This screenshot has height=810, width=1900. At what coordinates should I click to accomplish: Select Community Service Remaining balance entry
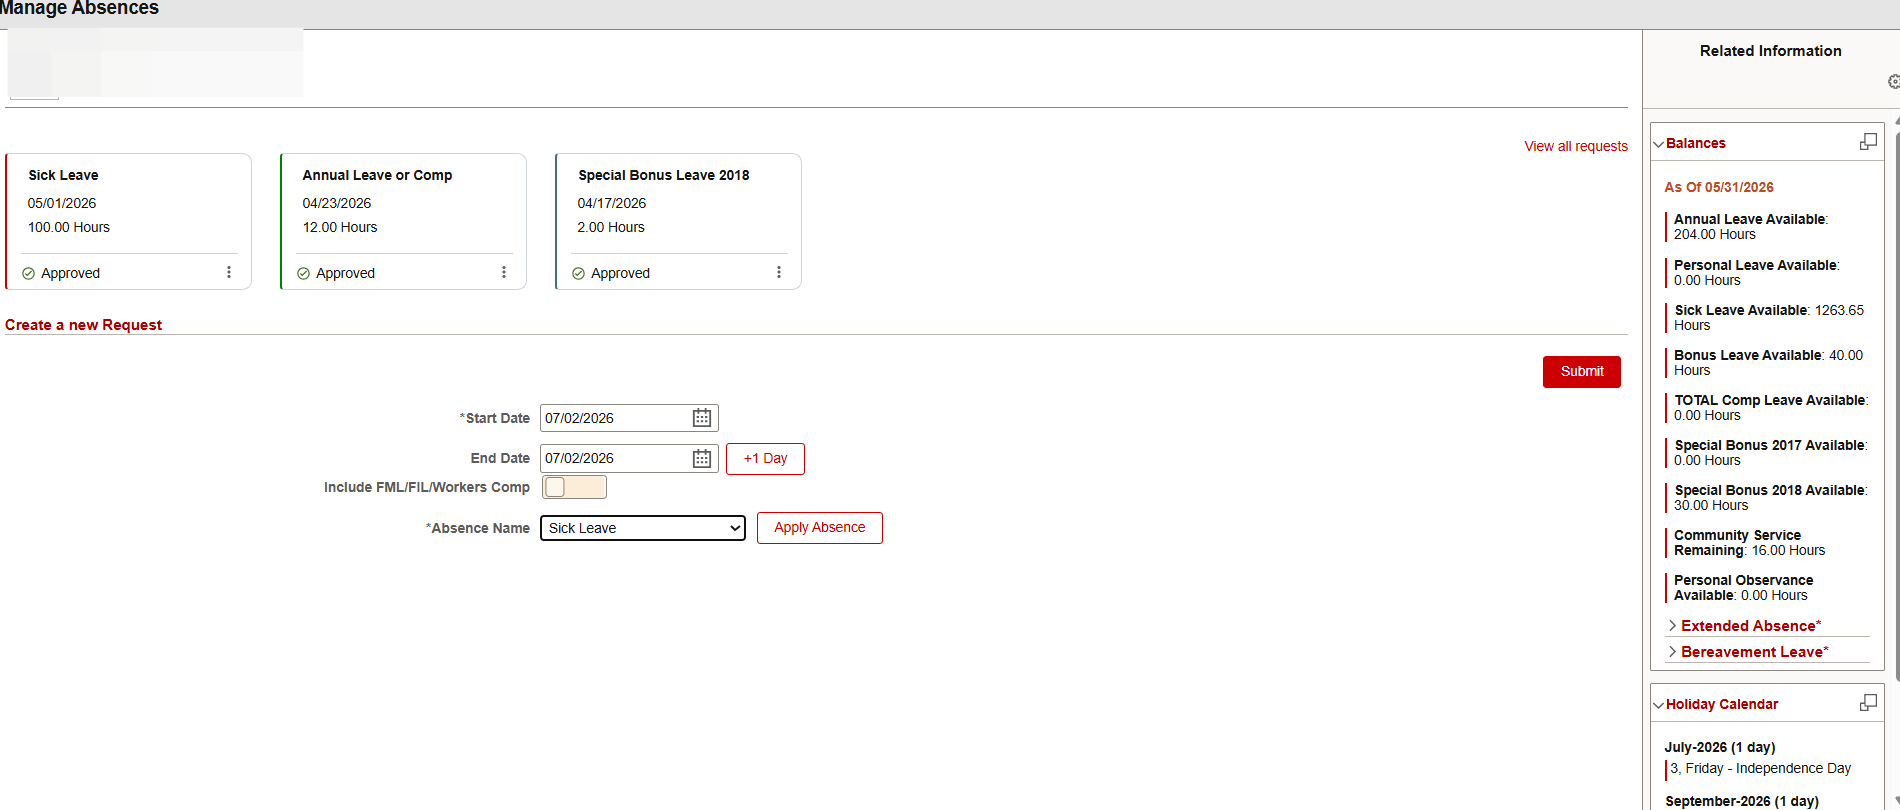1748,543
